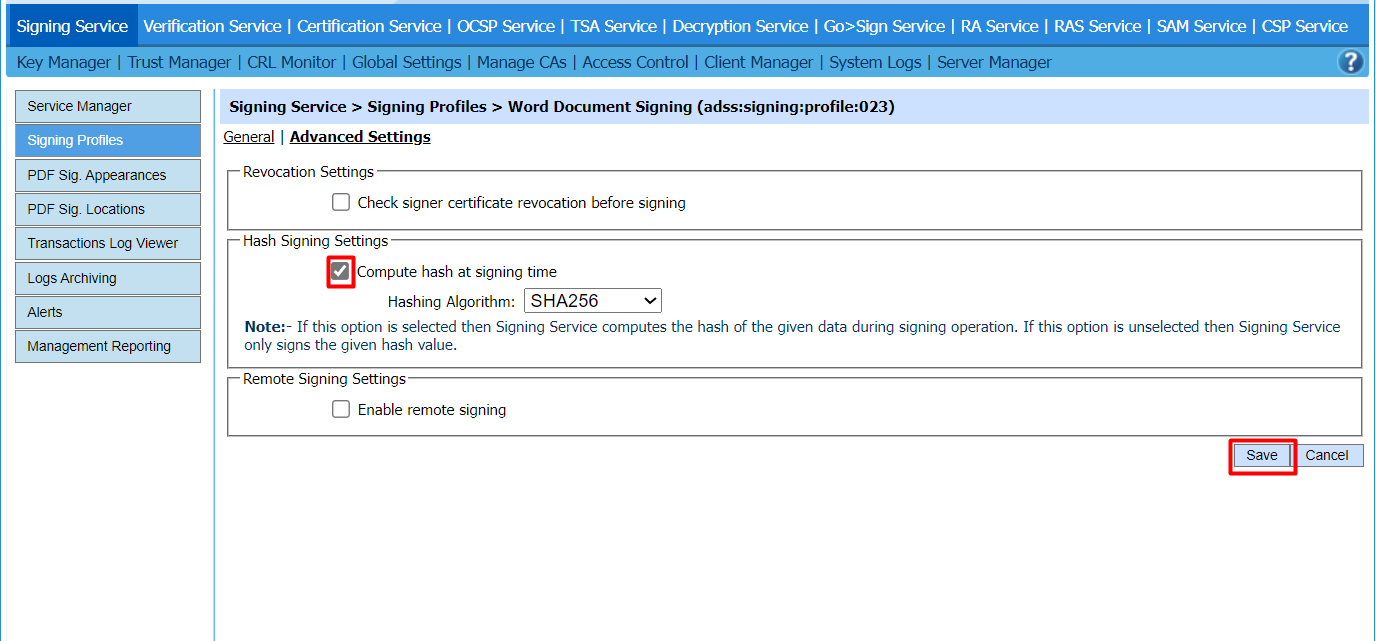Cancel the profile changes
Viewport: 1376px width, 641px height.
coord(1327,456)
